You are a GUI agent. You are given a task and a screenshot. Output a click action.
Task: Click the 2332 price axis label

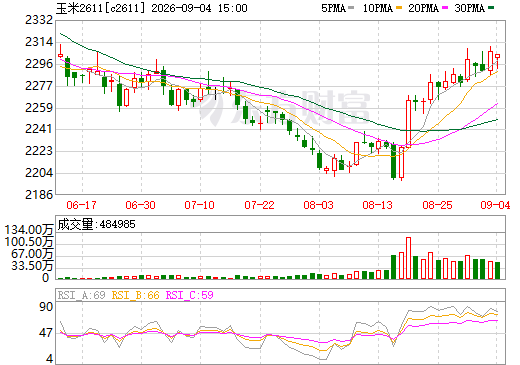pos(39,20)
